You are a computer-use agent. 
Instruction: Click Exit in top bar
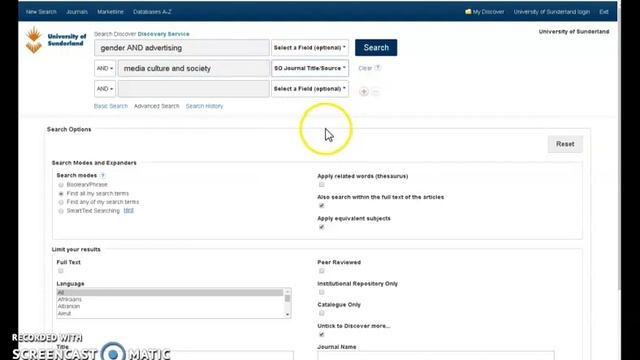point(604,12)
